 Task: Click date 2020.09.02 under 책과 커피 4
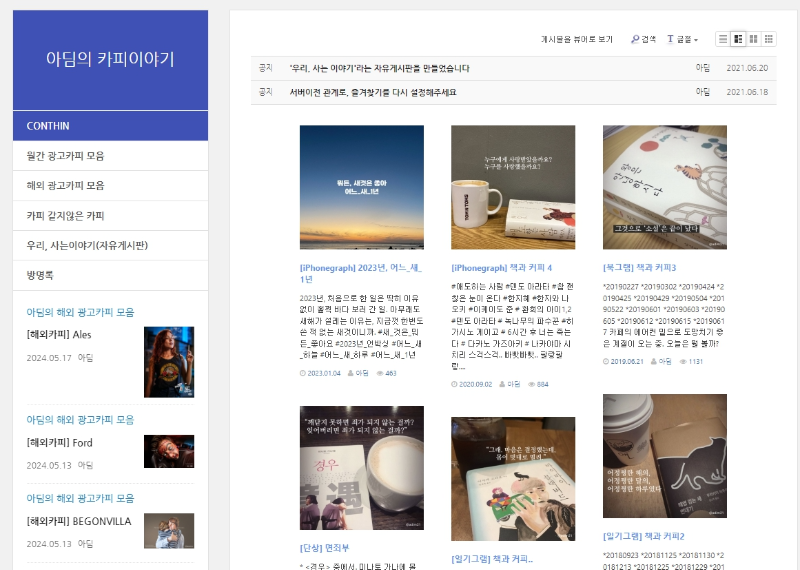point(471,384)
